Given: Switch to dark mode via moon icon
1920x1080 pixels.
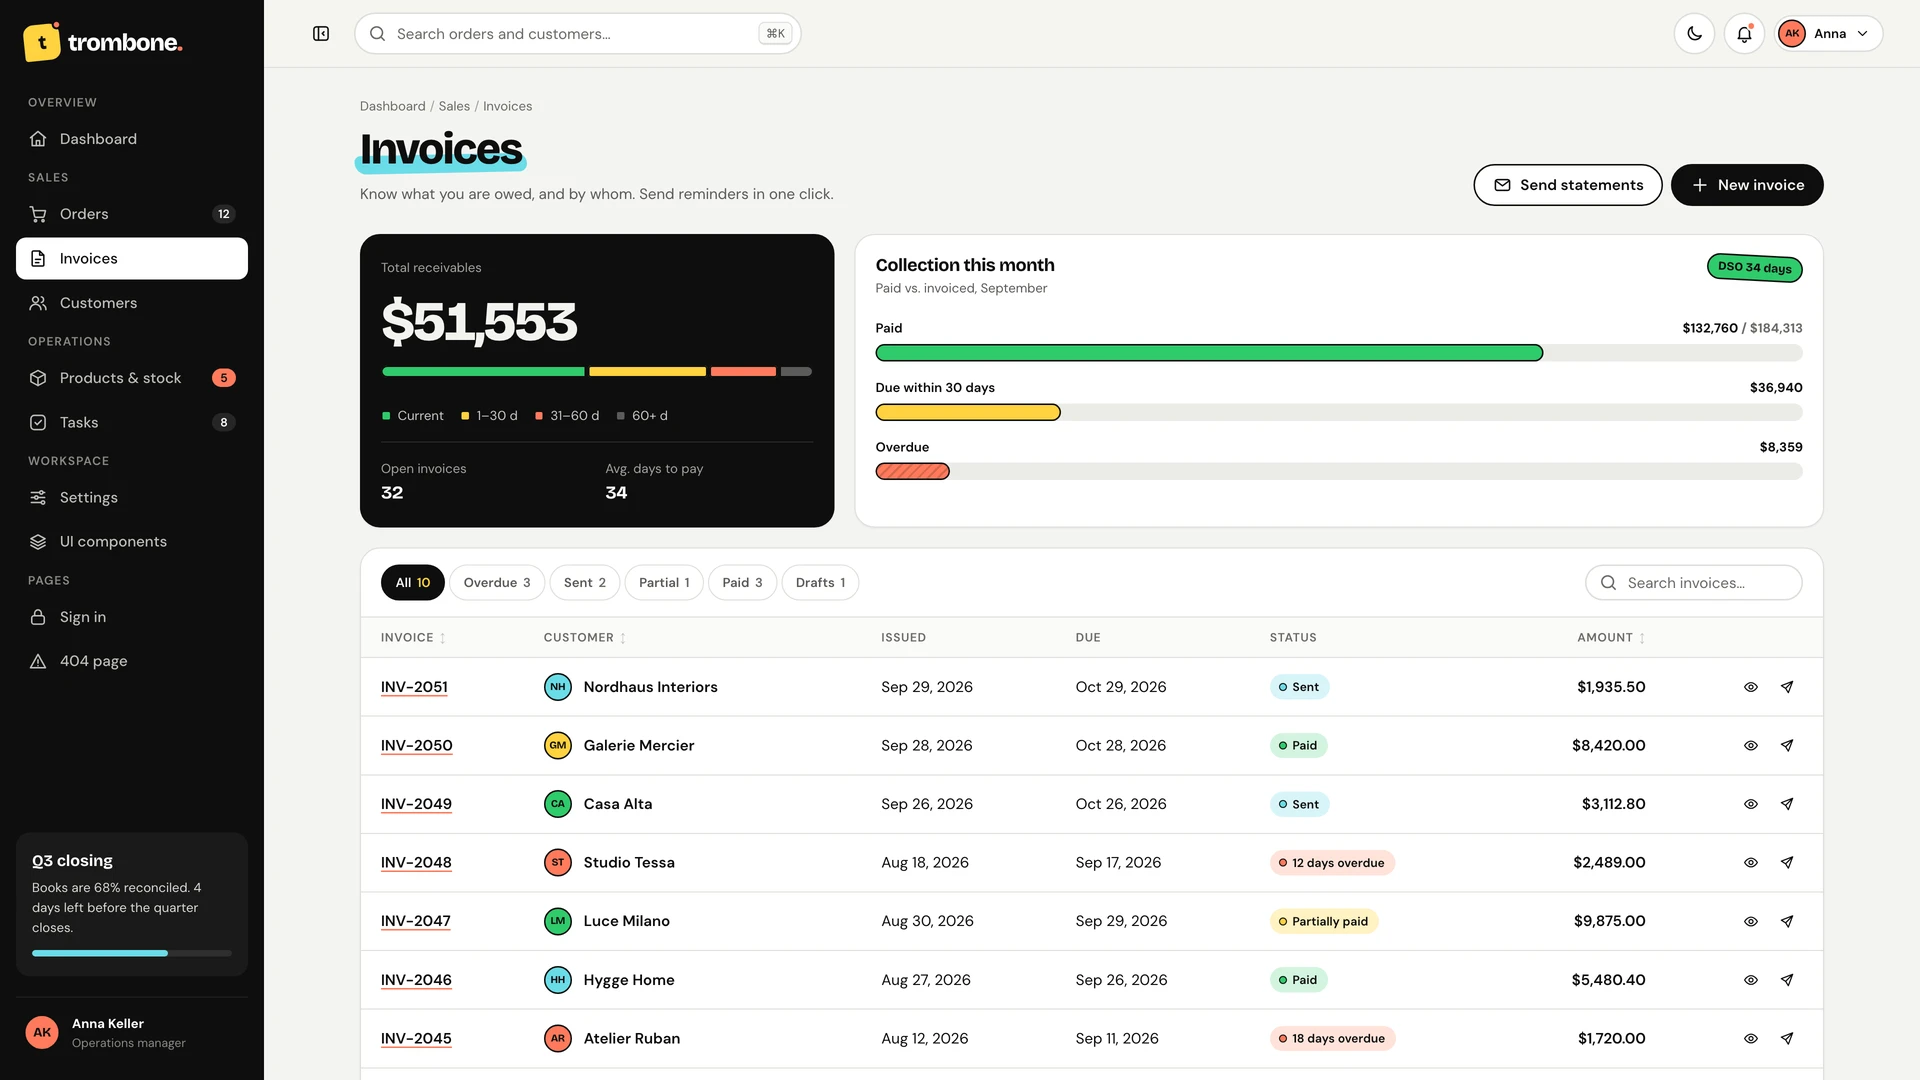Looking at the screenshot, I should tap(1694, 34).
